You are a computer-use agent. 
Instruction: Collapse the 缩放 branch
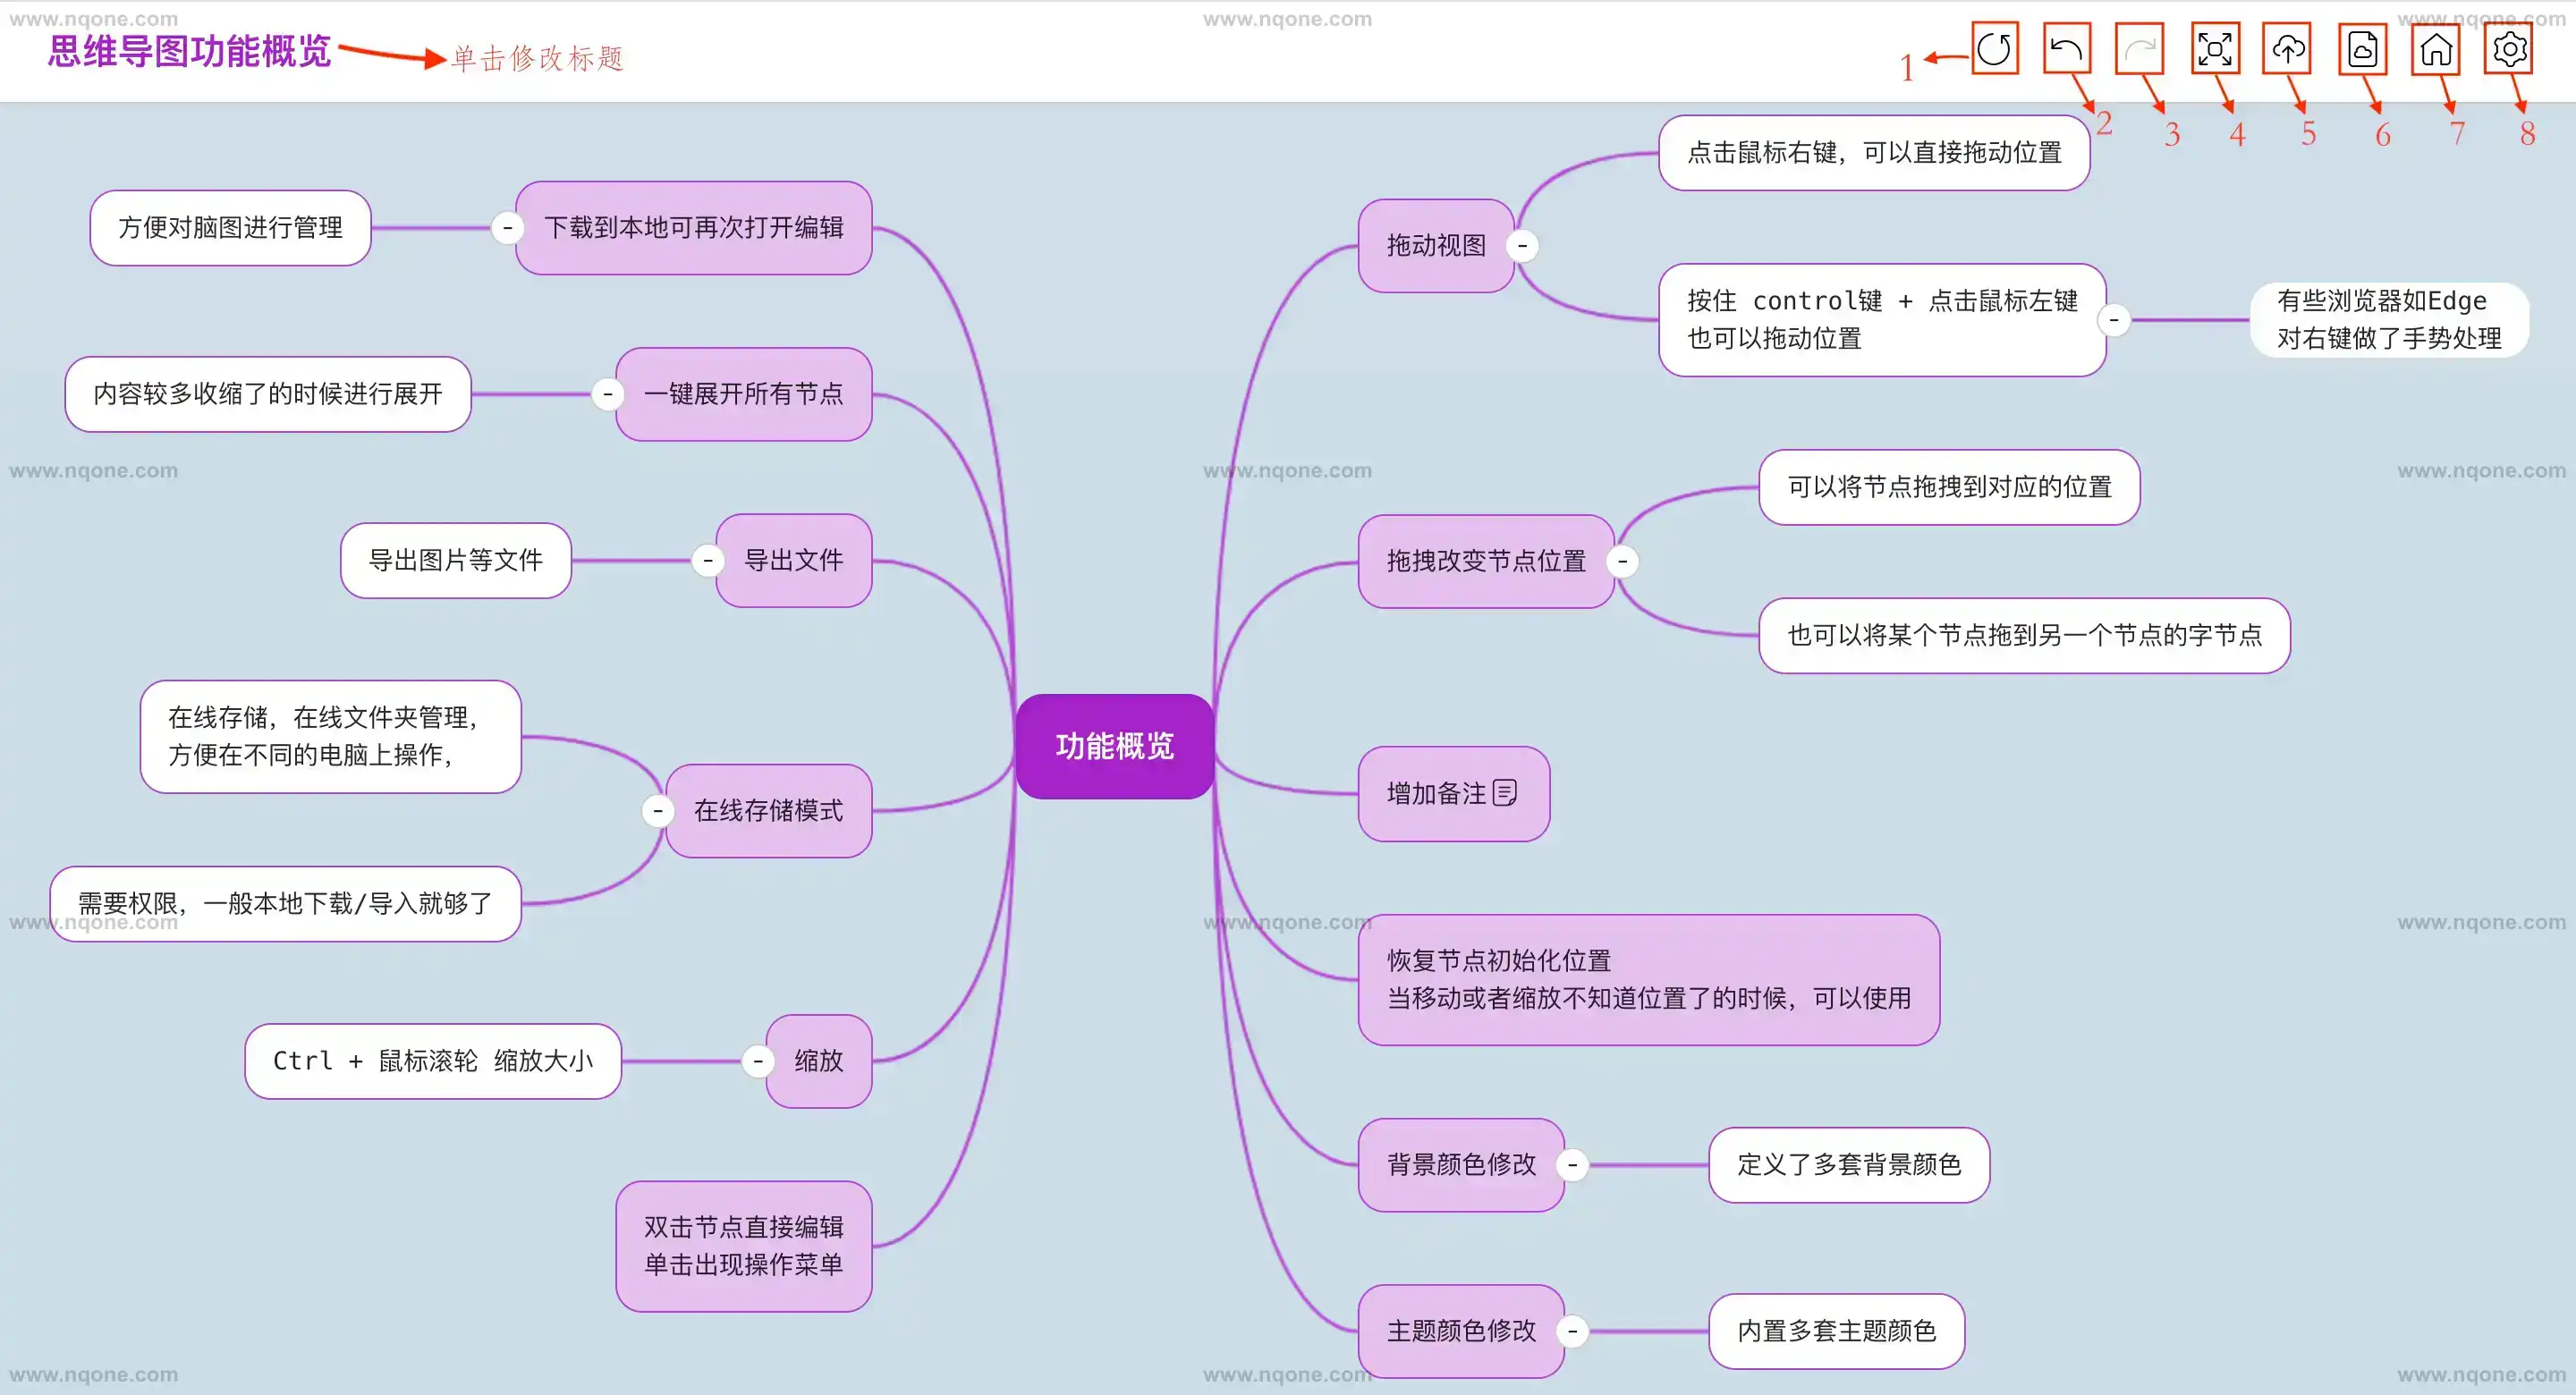[757, 1061]
